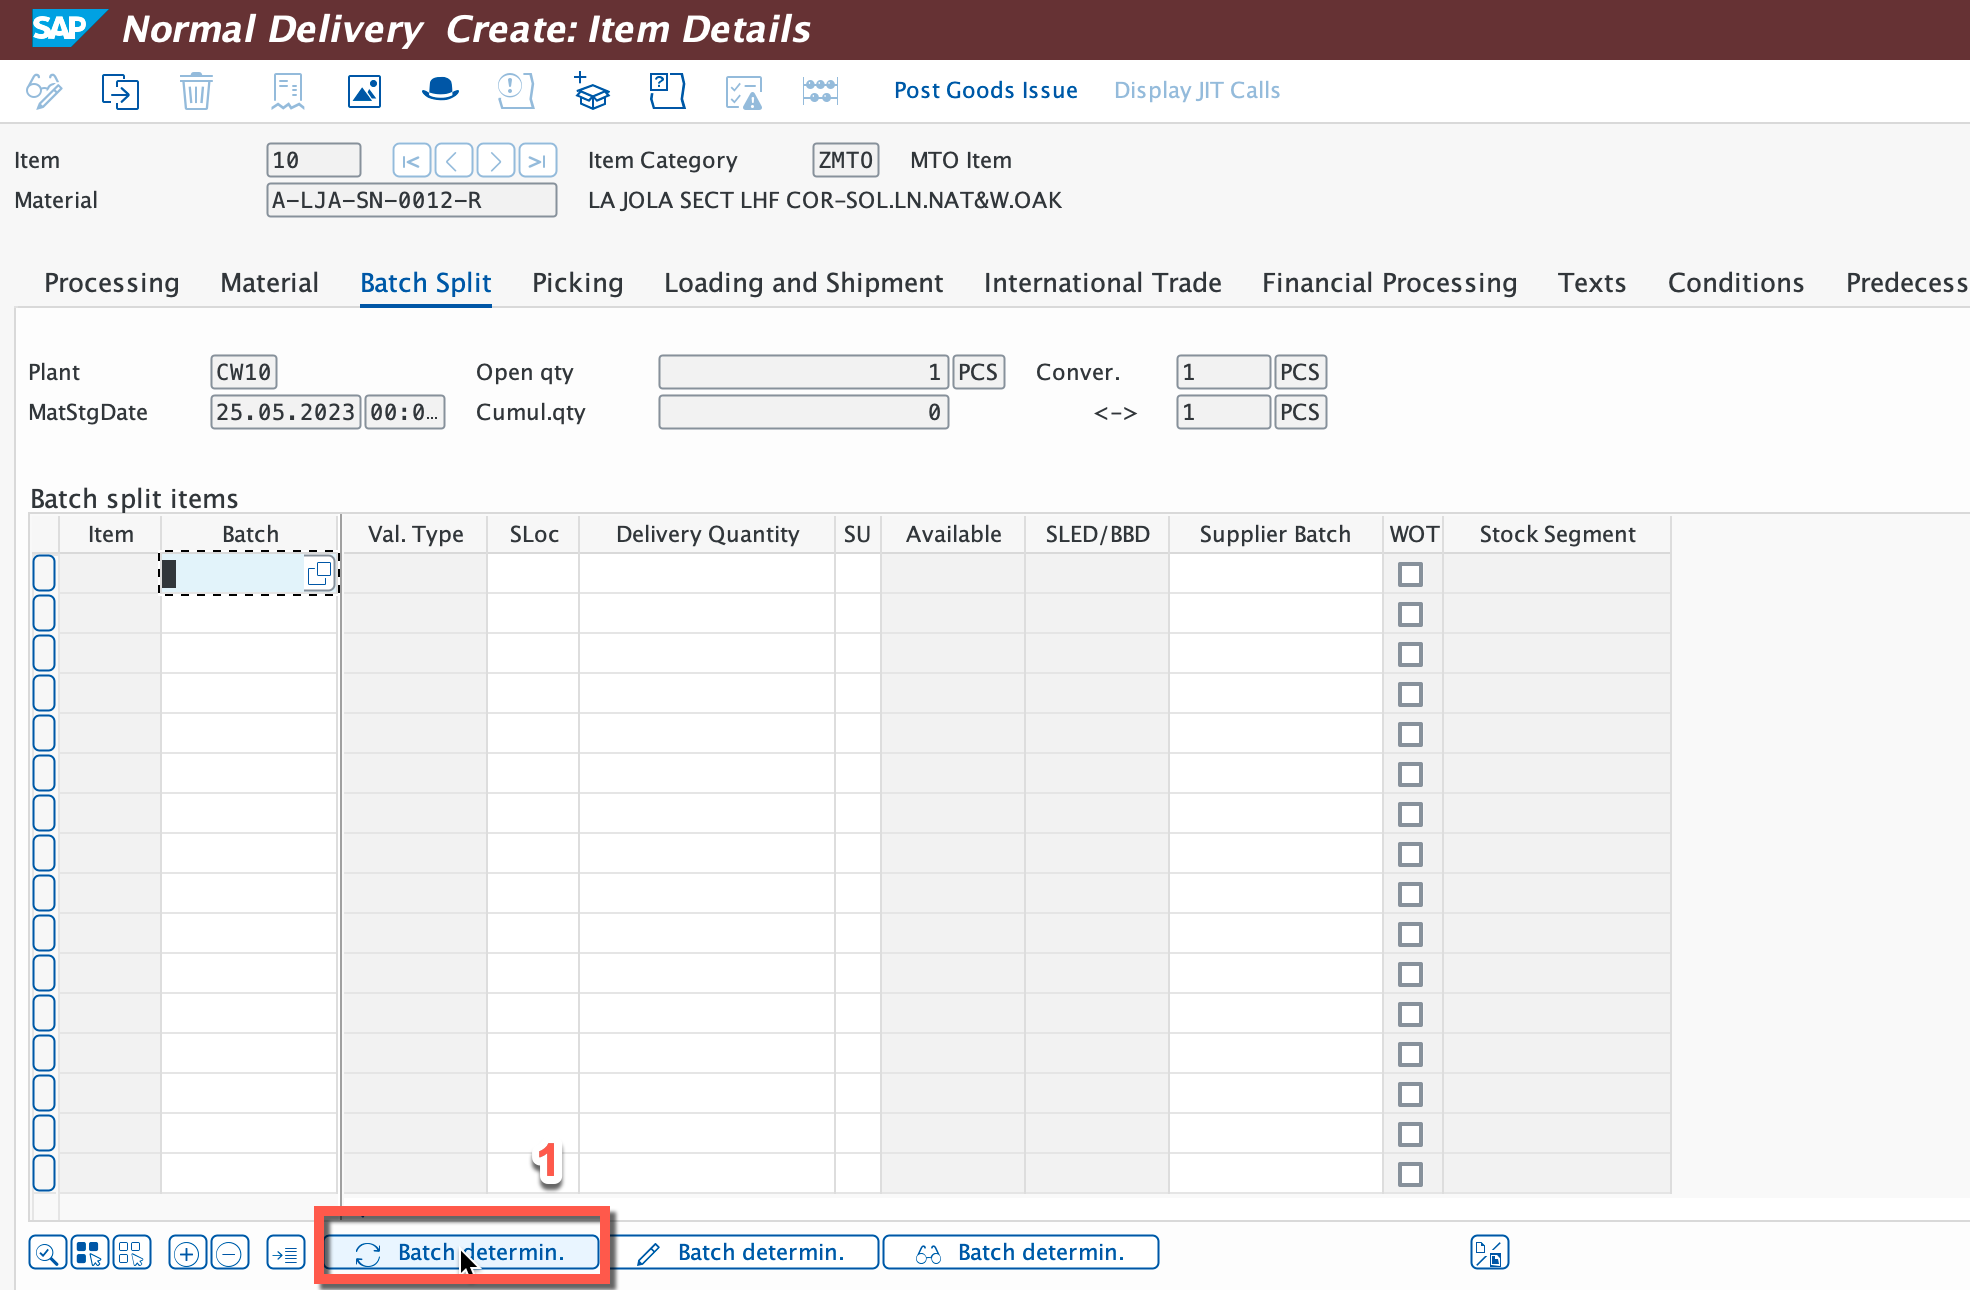Select the first batch split row selector
The height and width of the screenshot is (1290, 1970).
point(44,574)
